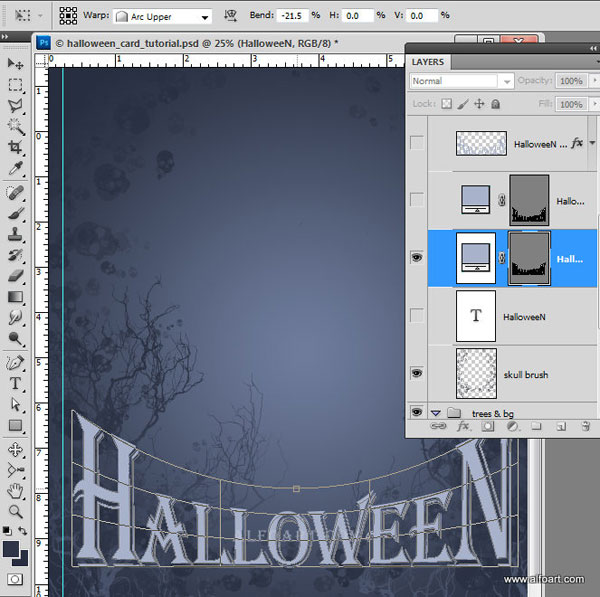
Task: Select the Brush tool
Action: tap(15, 213)
